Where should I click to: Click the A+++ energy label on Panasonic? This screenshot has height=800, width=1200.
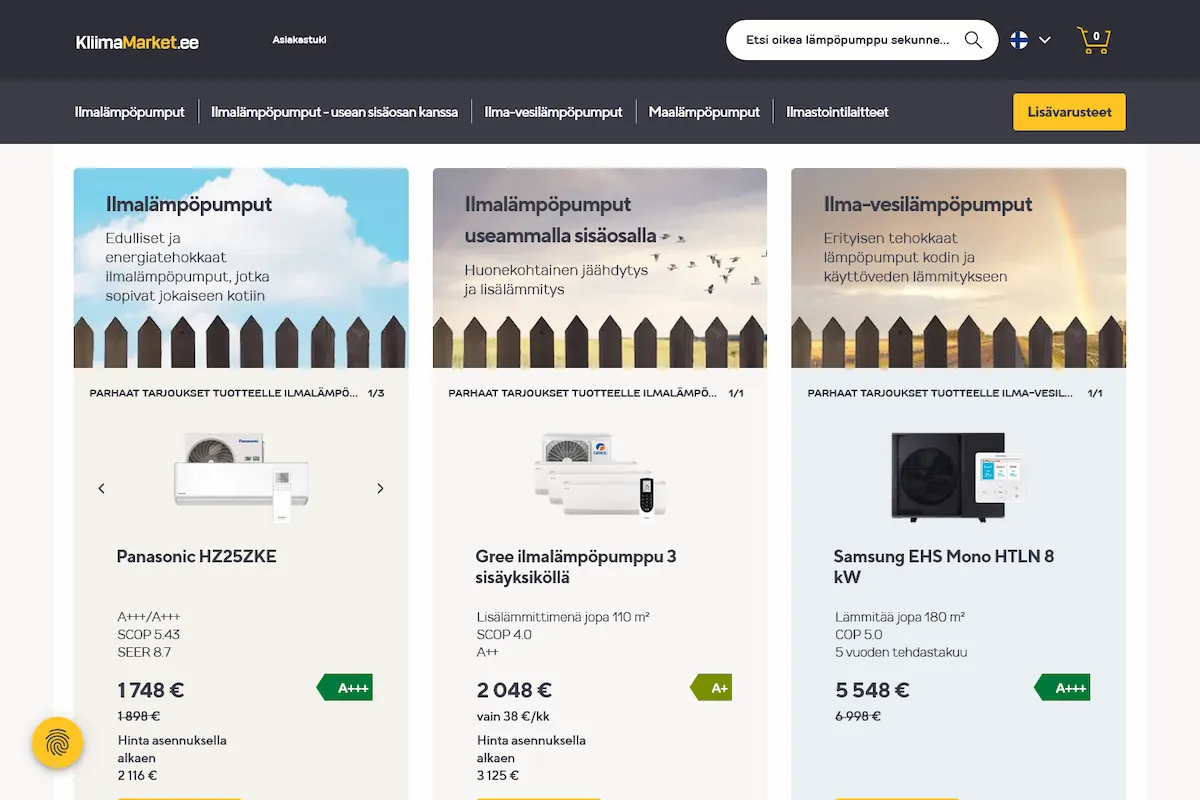click(346, 687)
